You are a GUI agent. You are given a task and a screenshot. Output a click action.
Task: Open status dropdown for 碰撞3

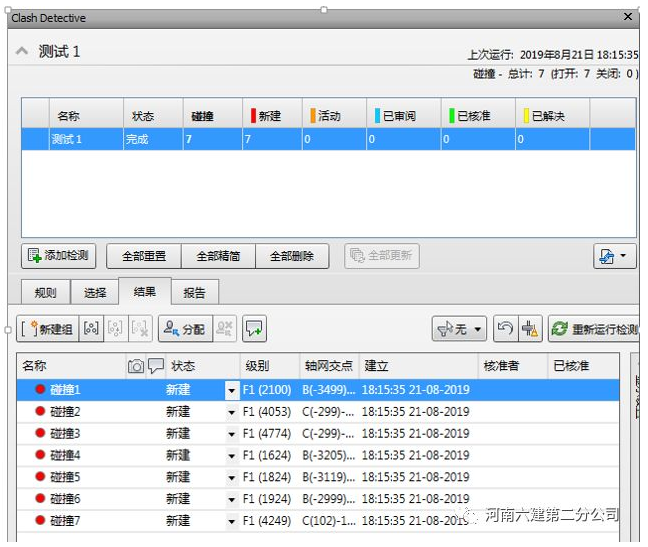pyautogui.click(x=231, y=434)
